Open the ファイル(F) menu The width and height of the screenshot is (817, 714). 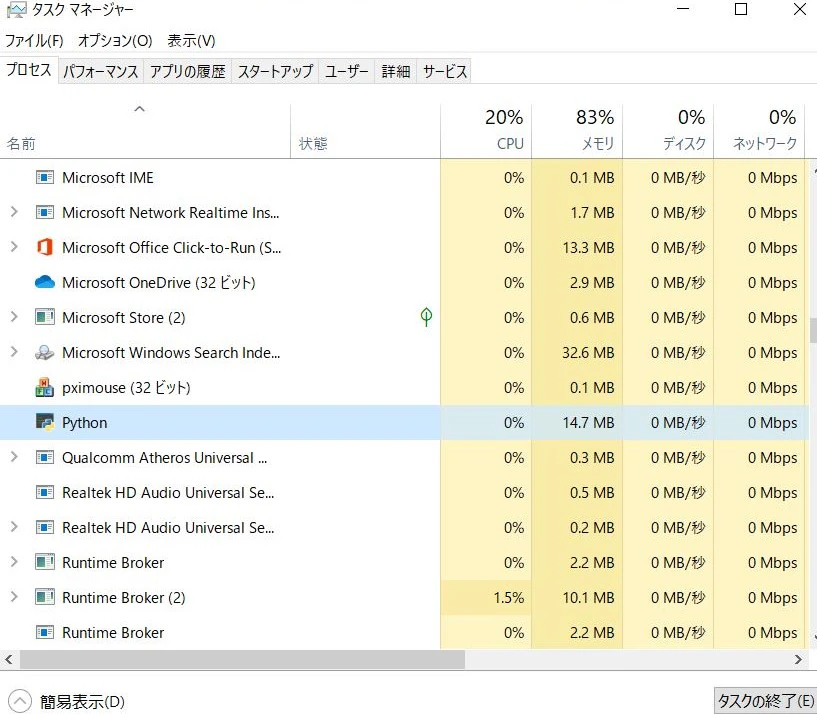click(x=34, y=41)
